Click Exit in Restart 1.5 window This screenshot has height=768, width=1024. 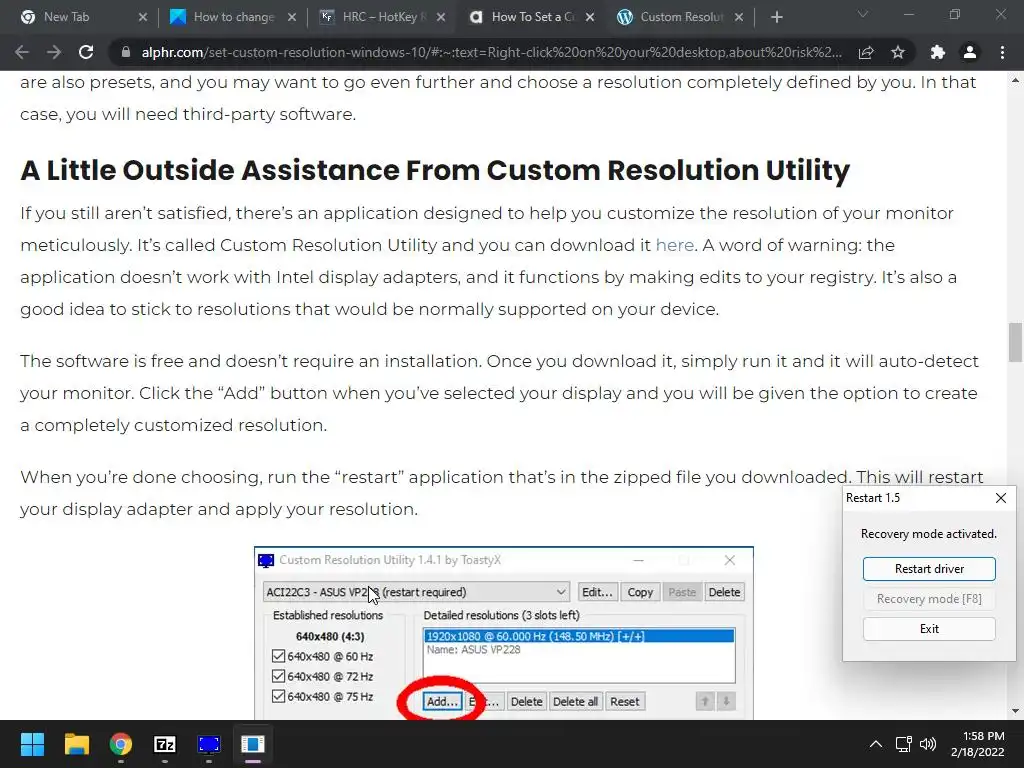pos(929,629)
